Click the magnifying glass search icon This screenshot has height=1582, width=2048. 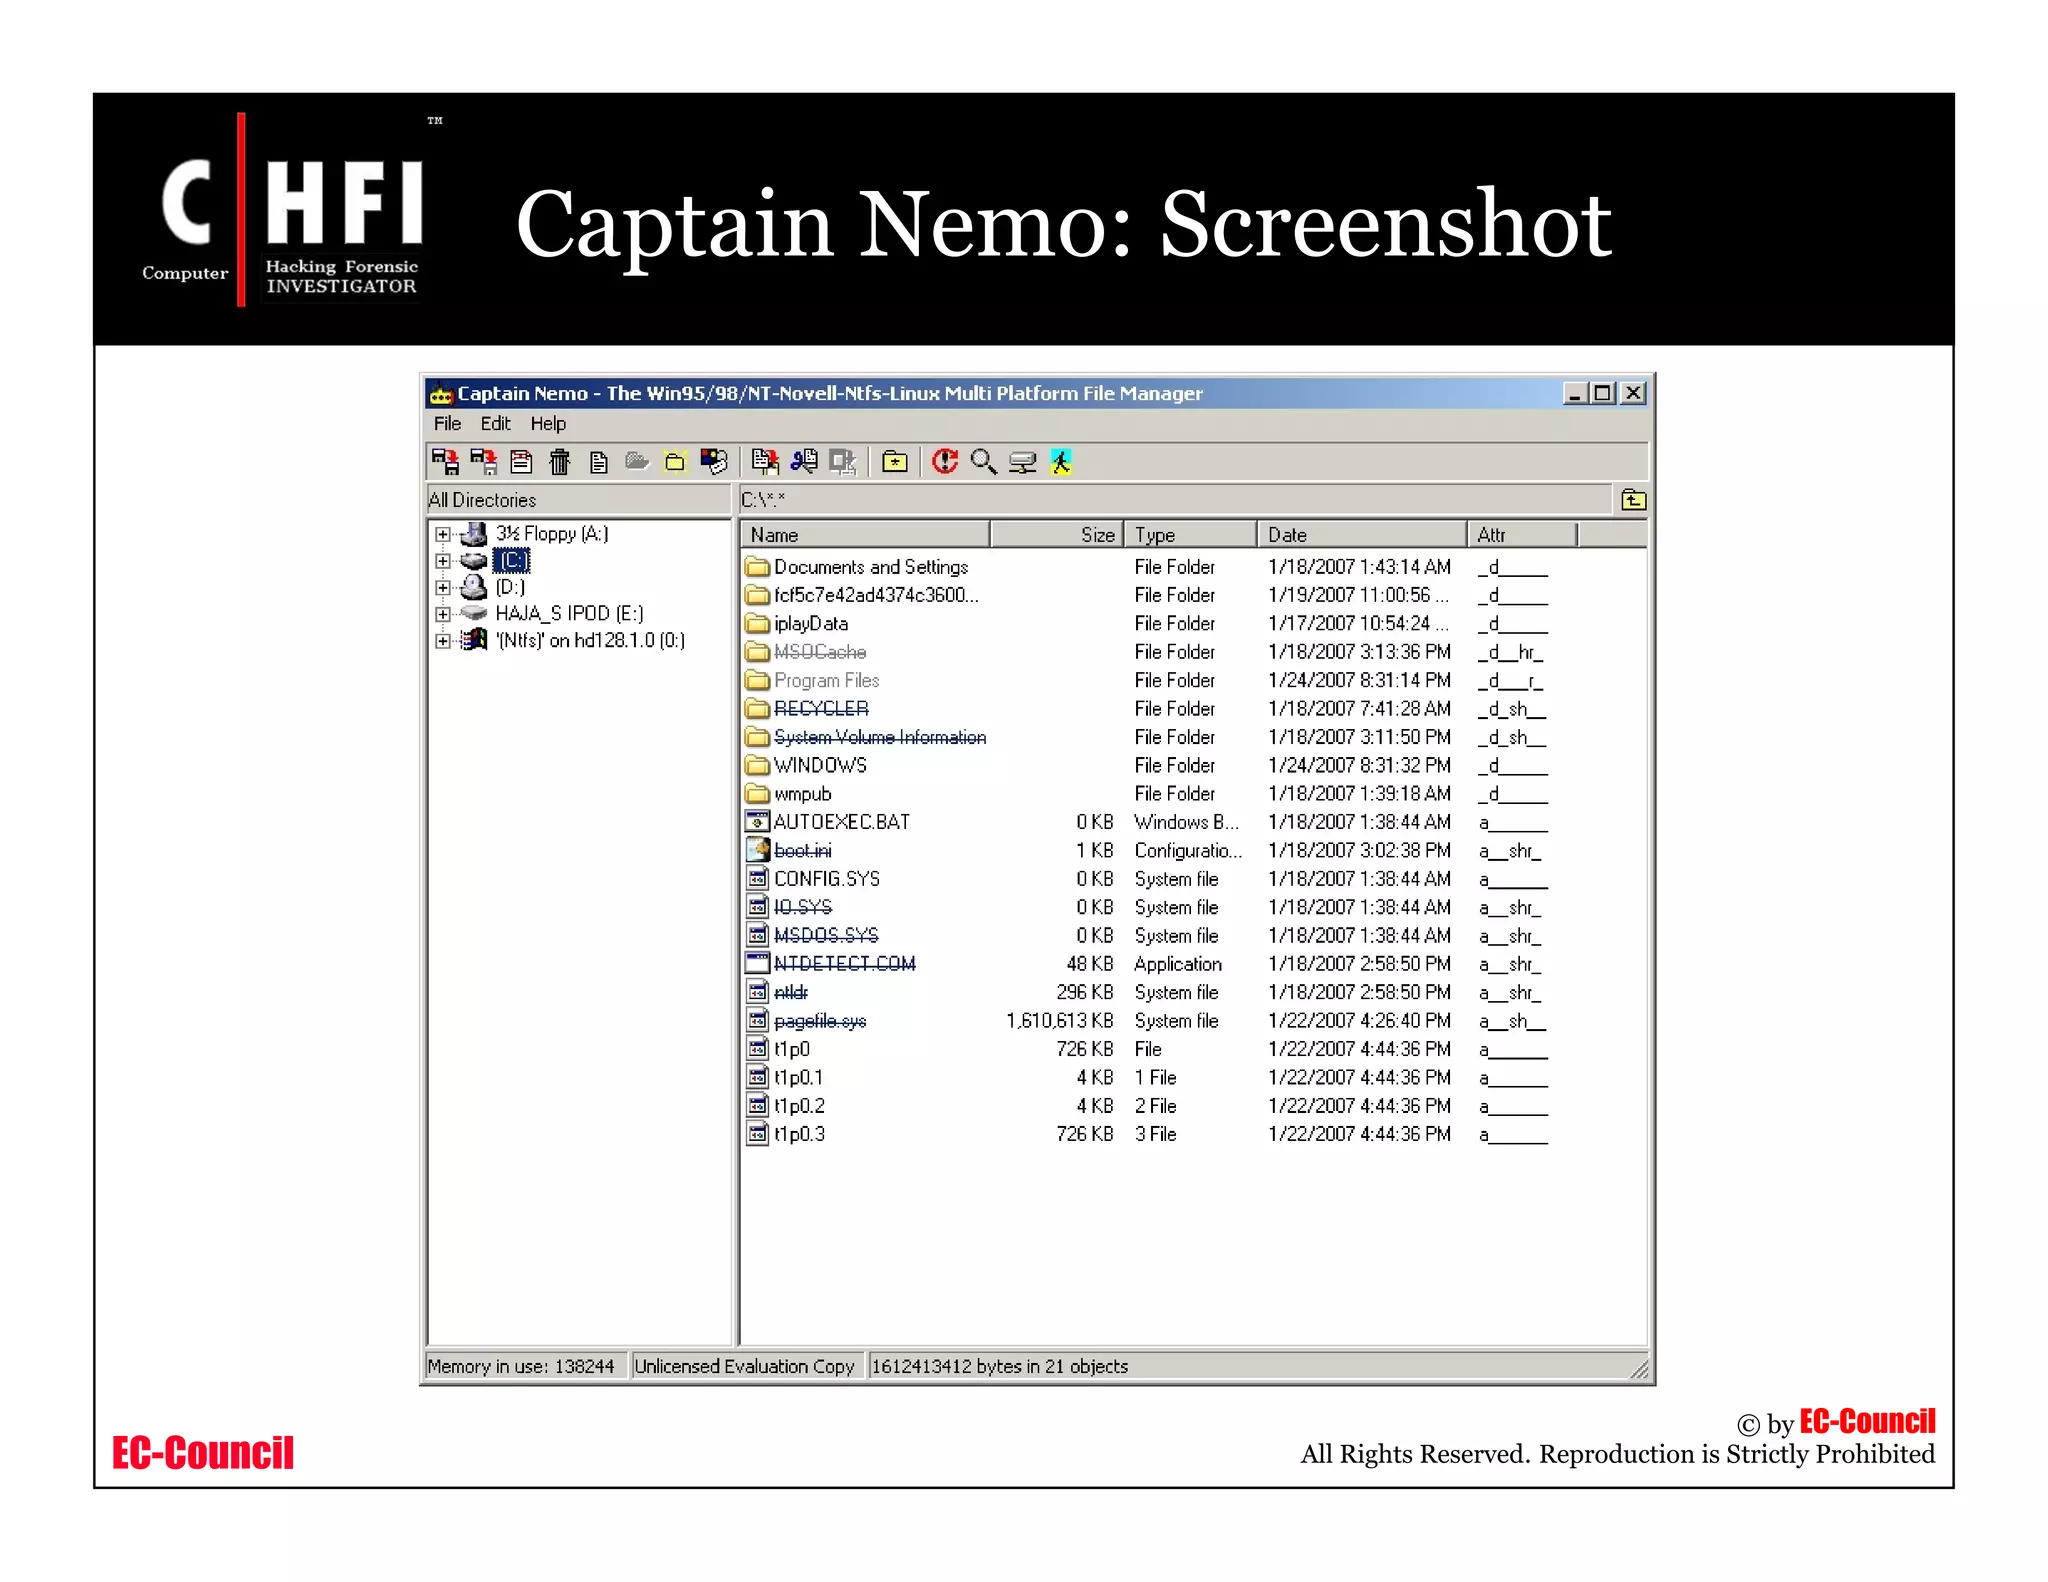(x=983, y=462)
